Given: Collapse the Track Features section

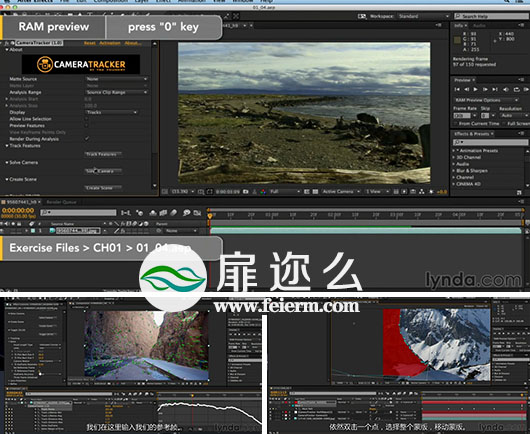Looking at the screenshot, I should pyautogui.click(x=7, y=146).
